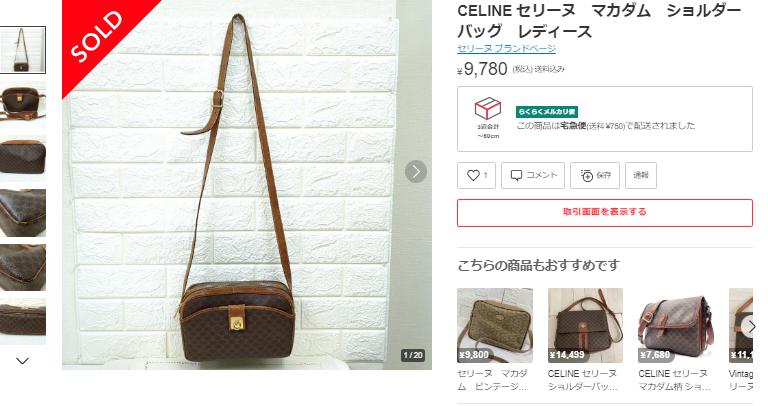Open セリーヌ ブランドページ link

506,48
